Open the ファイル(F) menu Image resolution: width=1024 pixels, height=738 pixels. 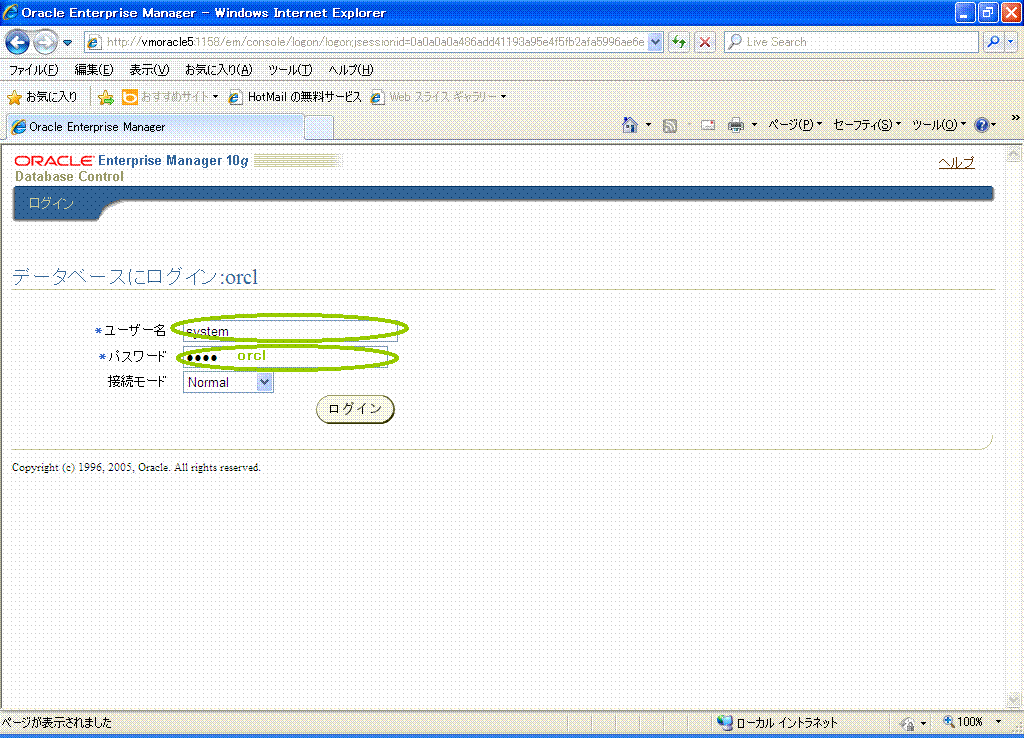(x=33, y=70)
